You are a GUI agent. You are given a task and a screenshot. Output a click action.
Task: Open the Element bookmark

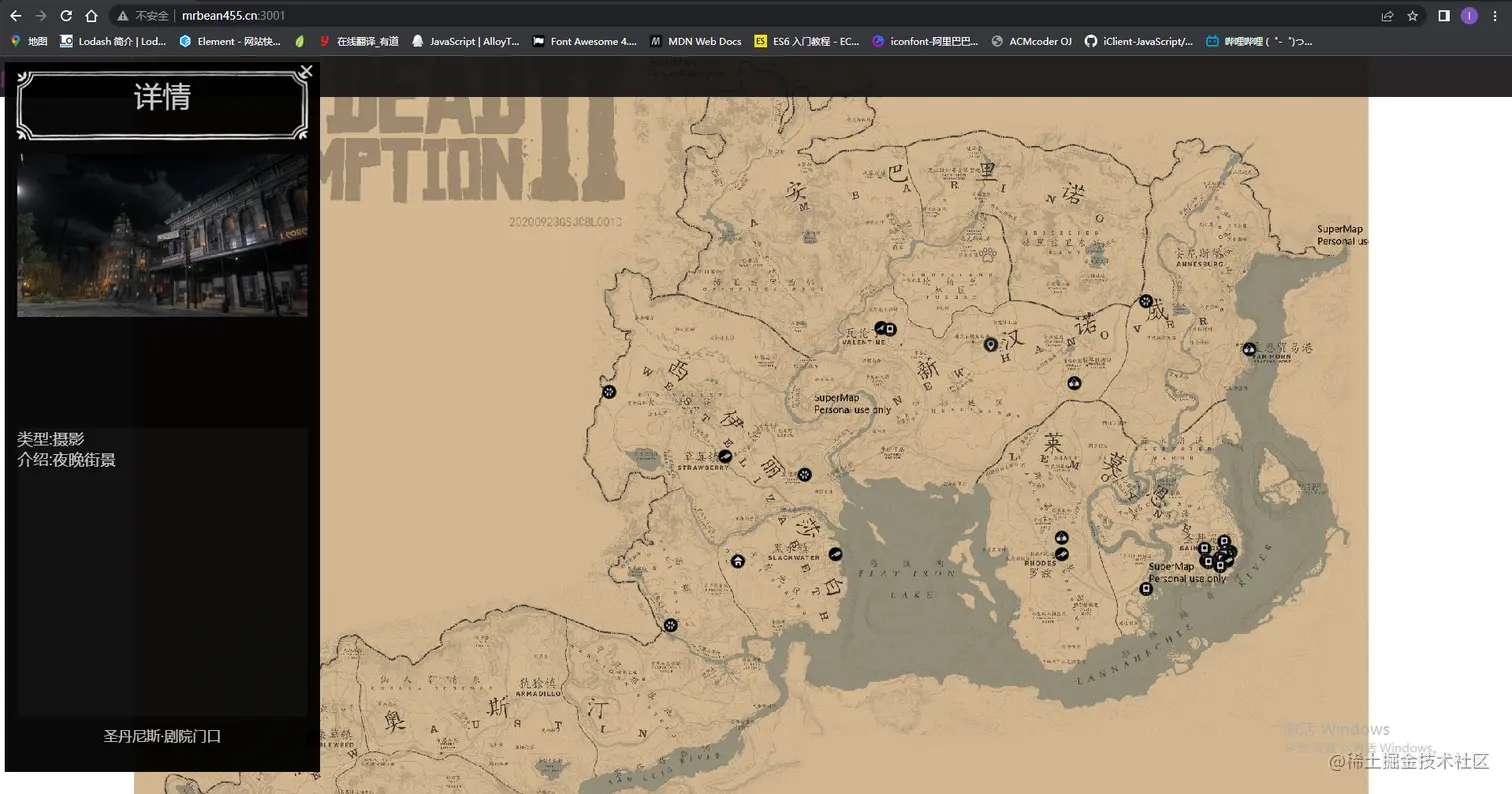click(x=230, y=41)
